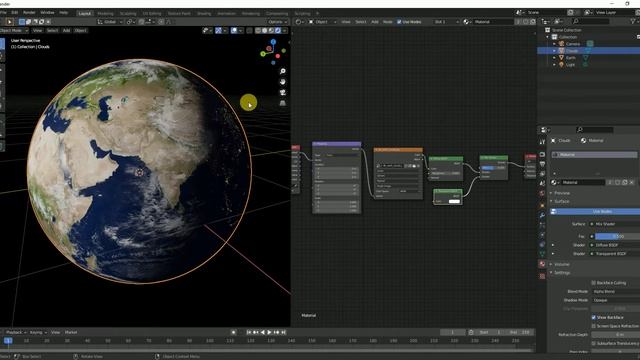Viewport: 640px width, 360px height.
Task: Open the Slot 1 dropdown in node editor
Action: (x=447, y=22)
